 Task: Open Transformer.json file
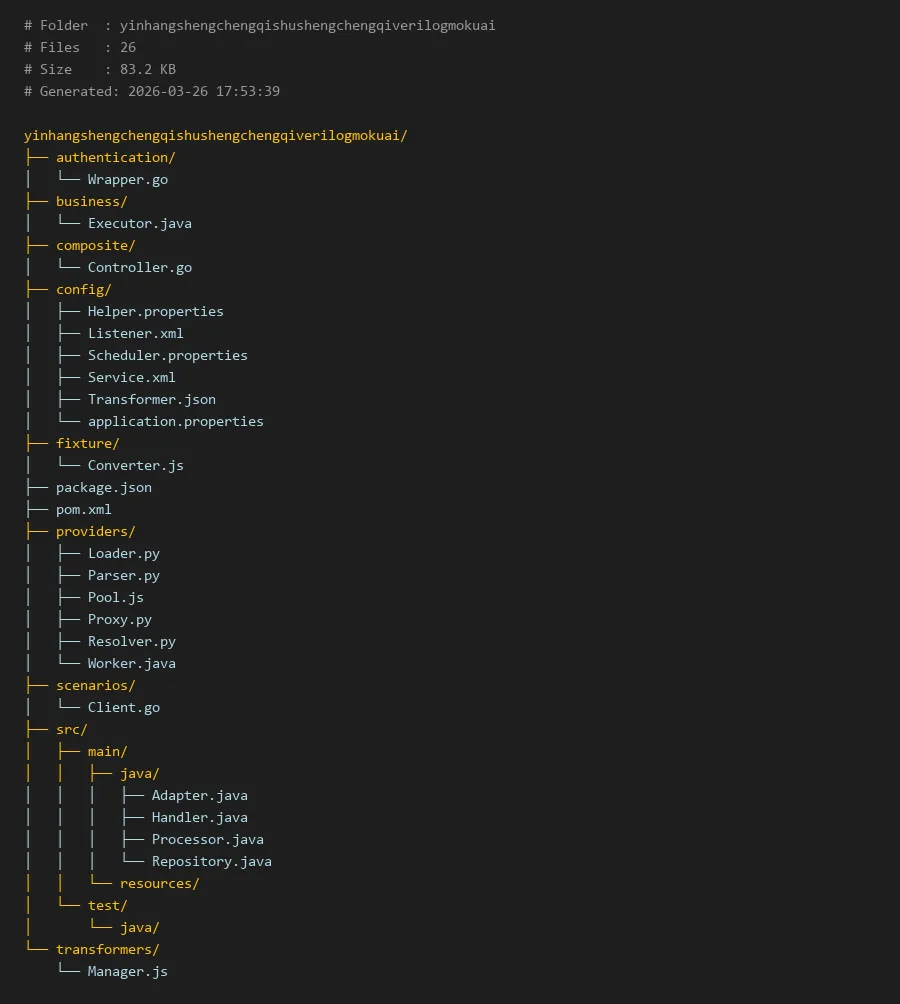coord(151,399)
